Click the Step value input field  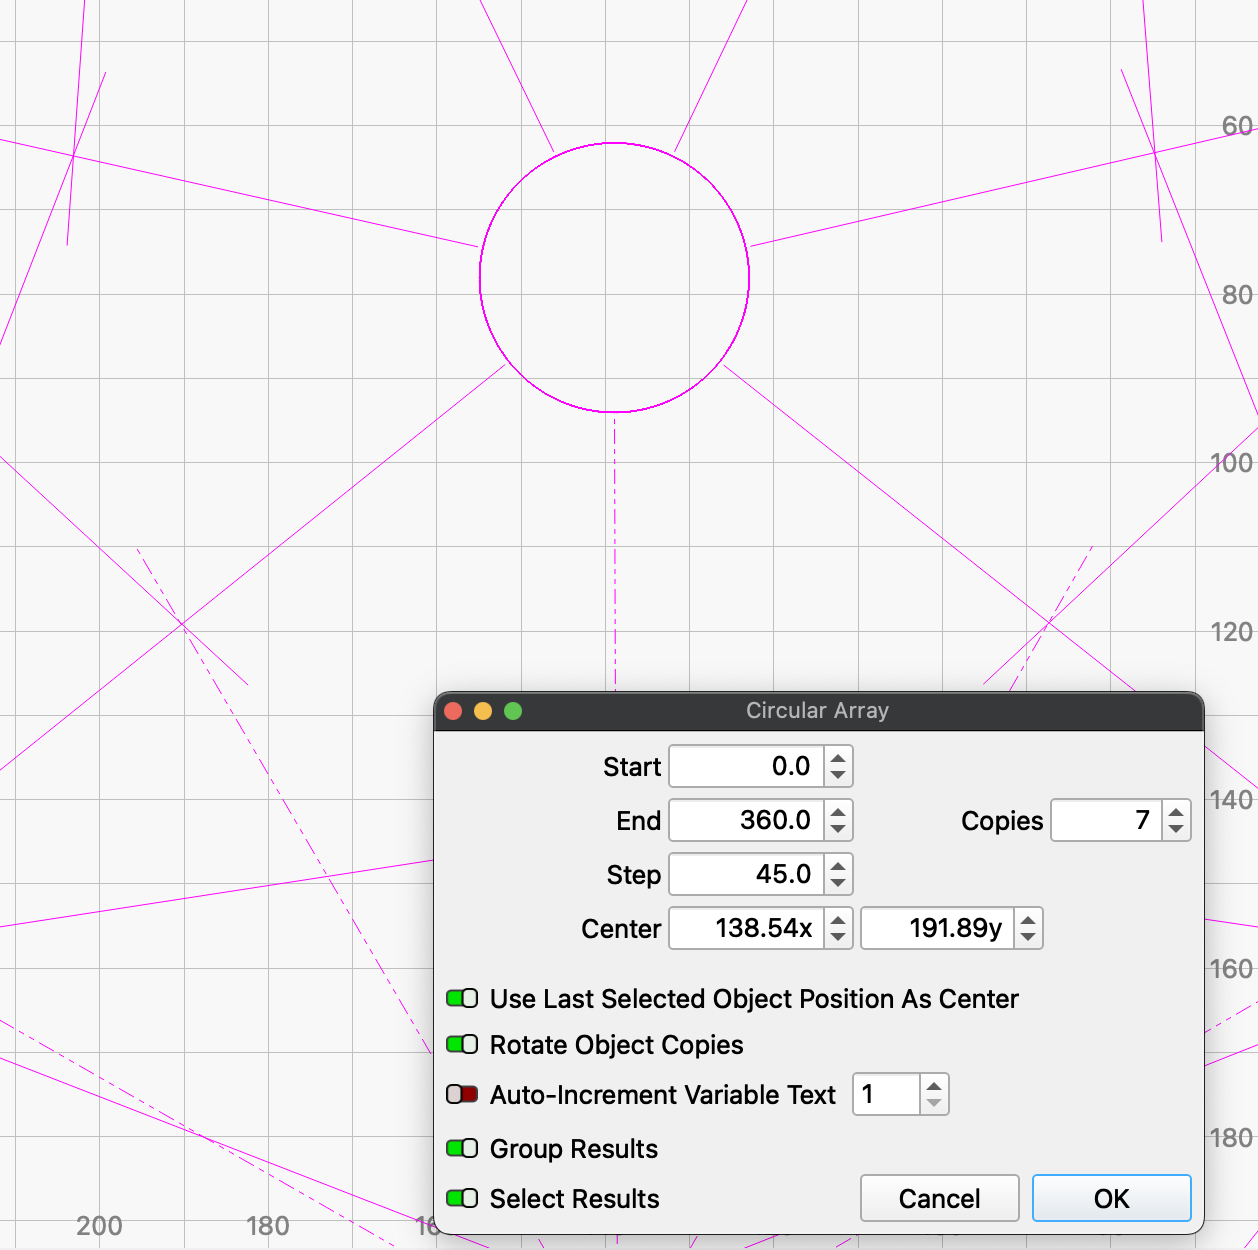click(747, 875)
